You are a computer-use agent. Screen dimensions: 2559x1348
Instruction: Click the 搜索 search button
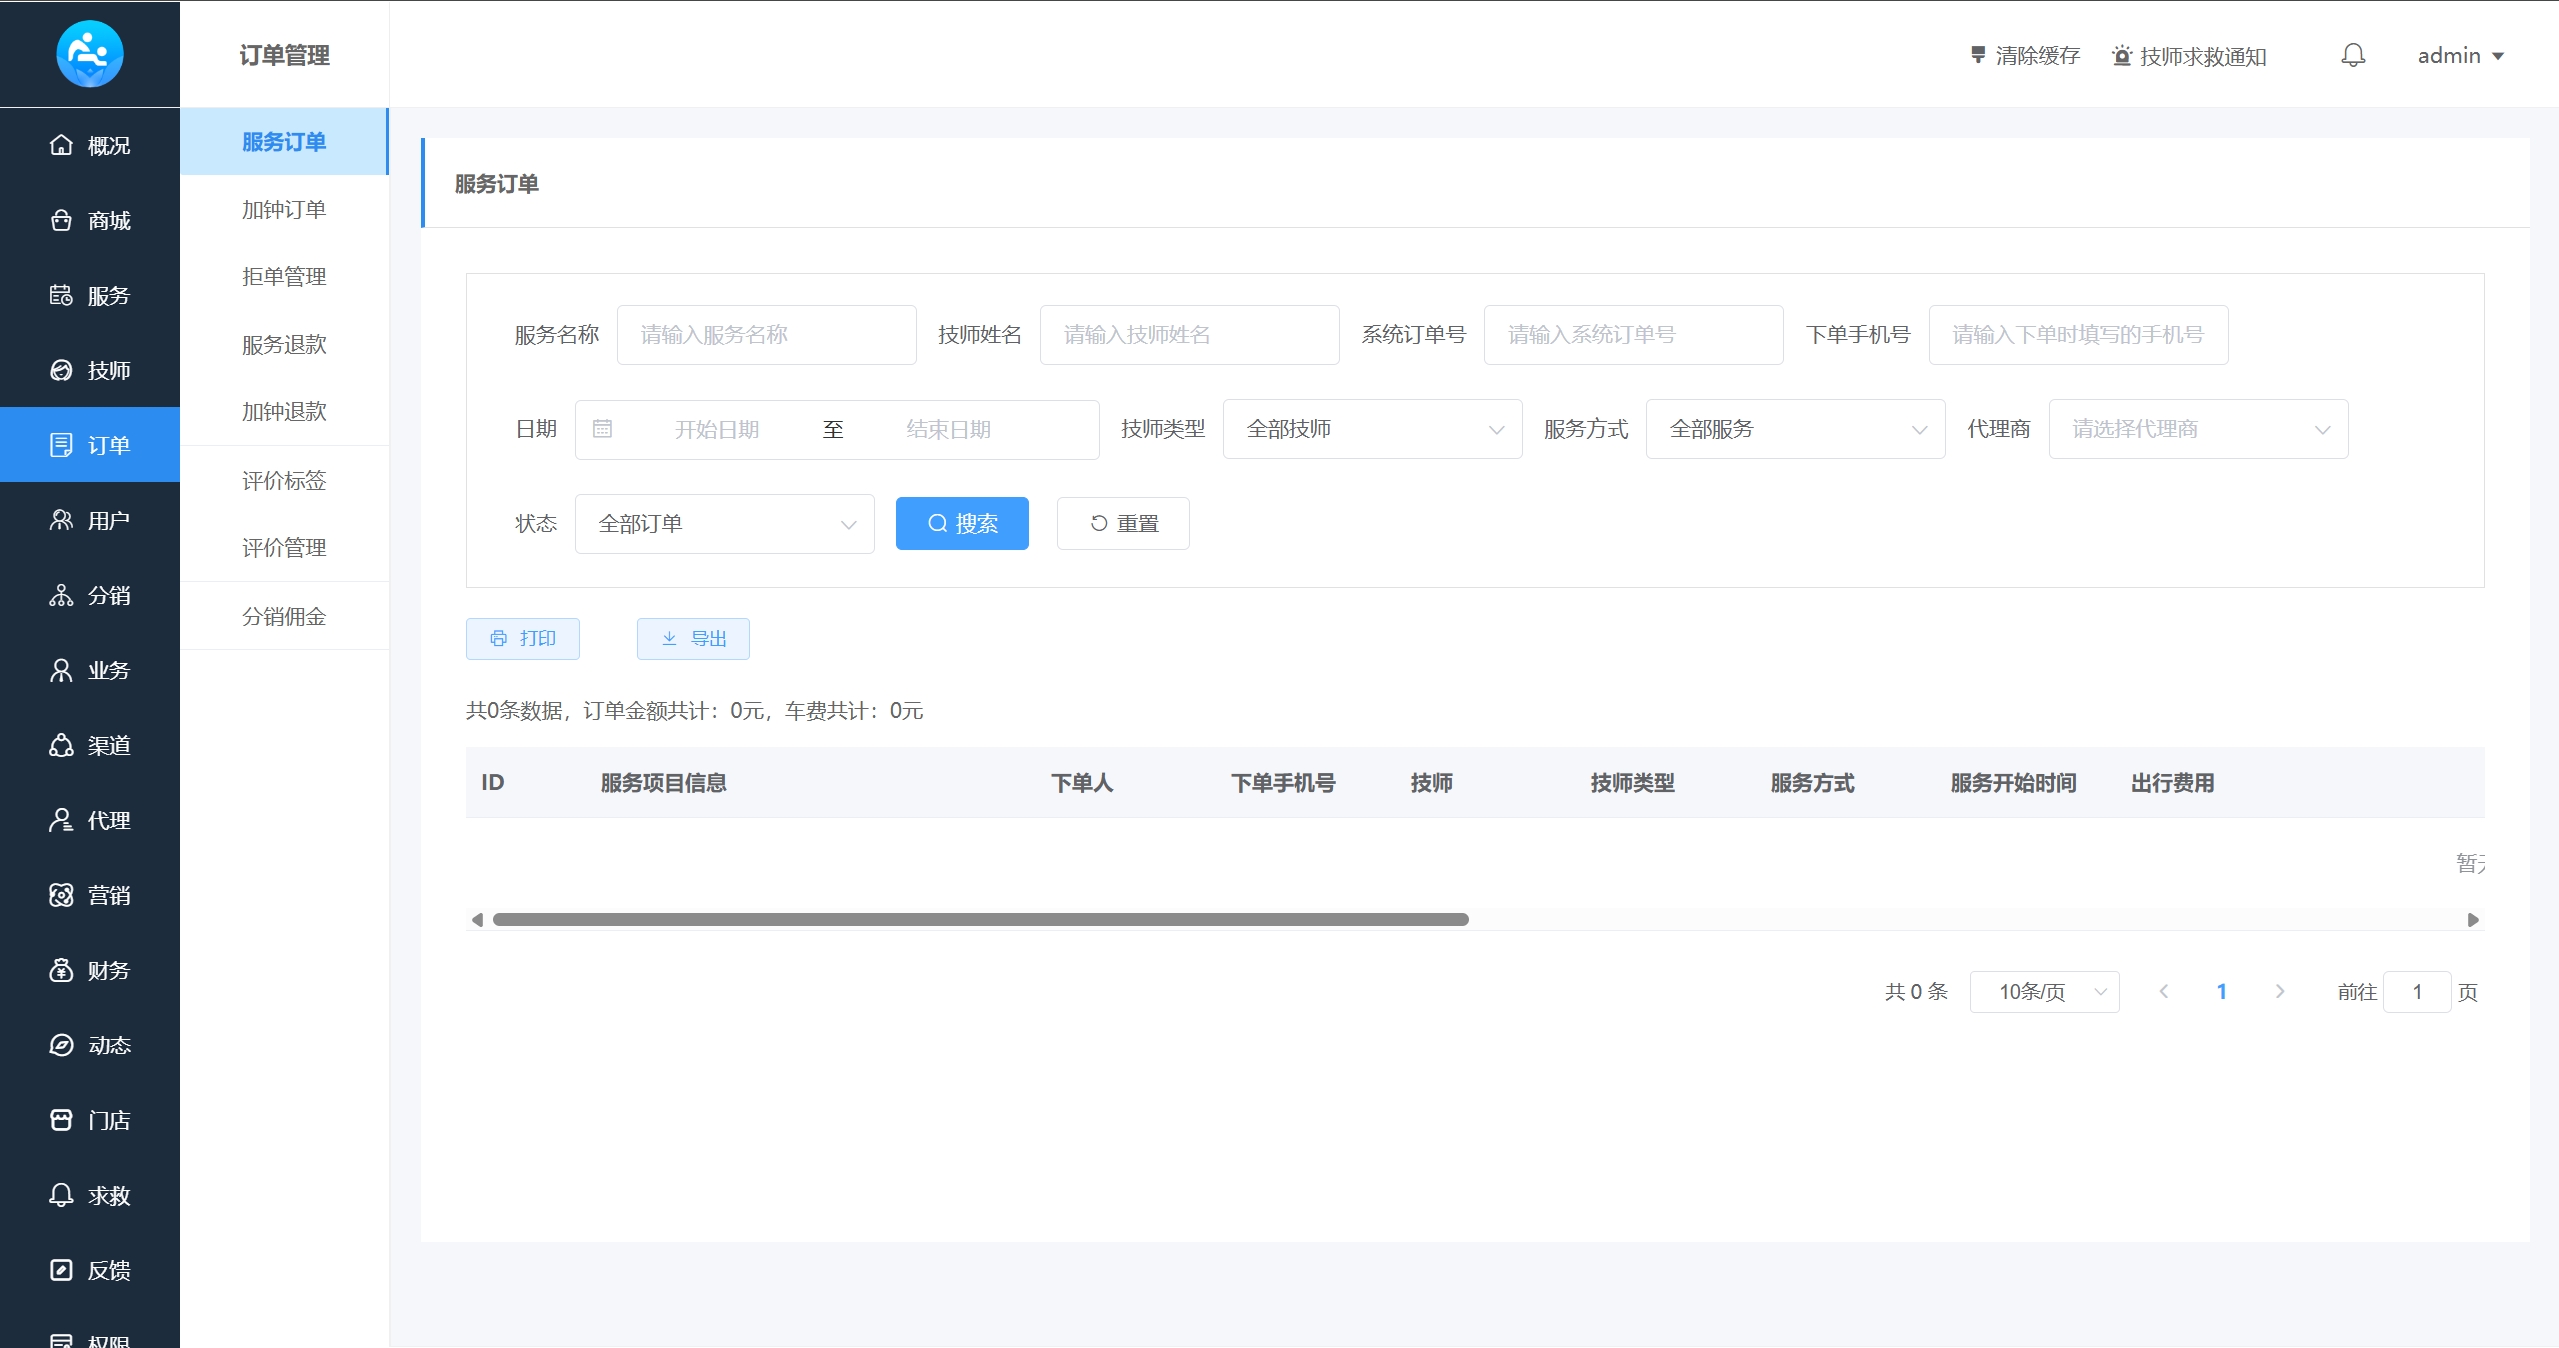pos(962,524)
